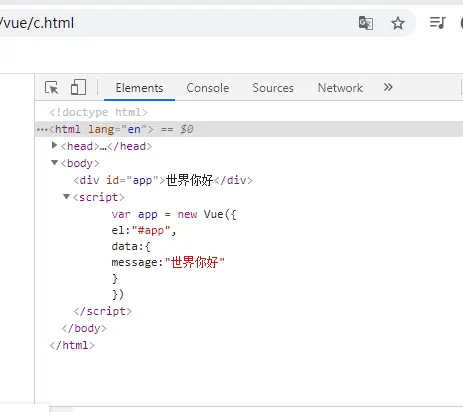Collapse the script element node
The image size is (463, 412).
pyautogui.click(x=66, y=196)
